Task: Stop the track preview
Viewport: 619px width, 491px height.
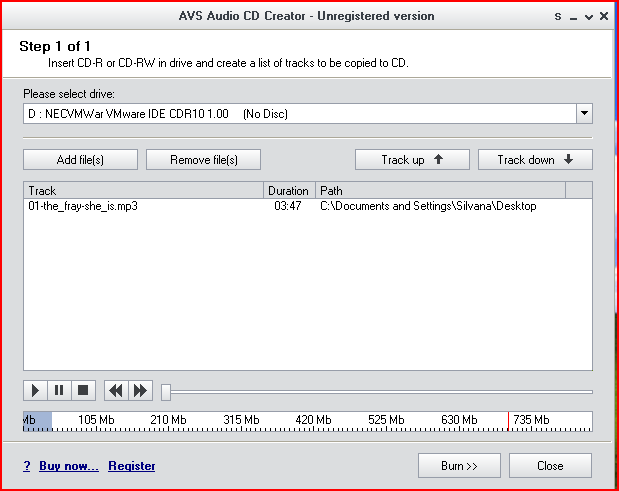Action: (83, 391)
